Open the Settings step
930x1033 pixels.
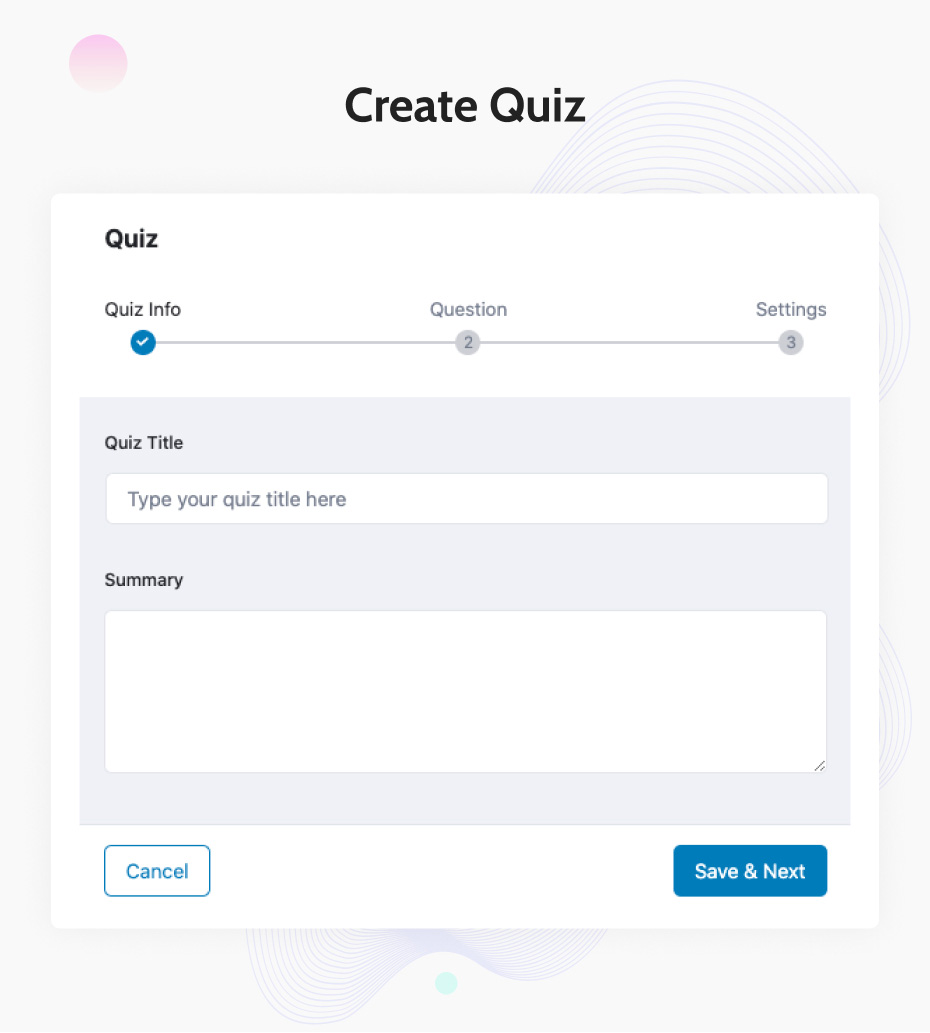tap(791, 310)
